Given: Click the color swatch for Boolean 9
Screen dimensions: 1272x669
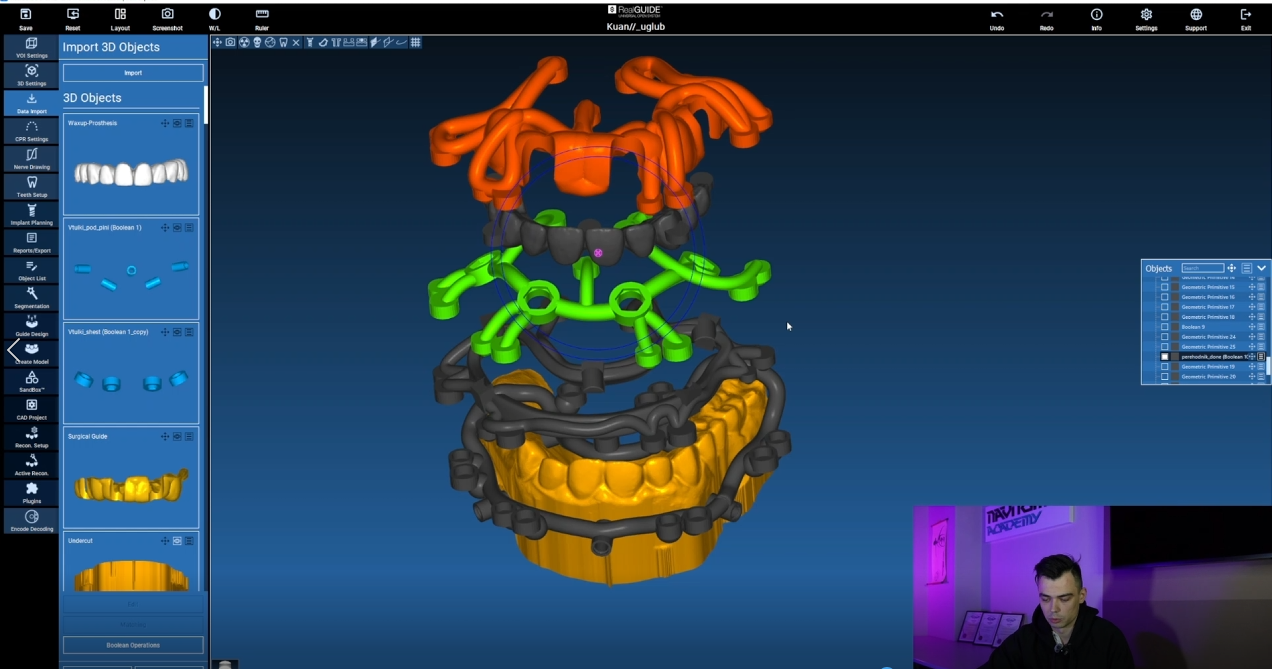Looking at the screenshot, I should tap(1175, 327).
